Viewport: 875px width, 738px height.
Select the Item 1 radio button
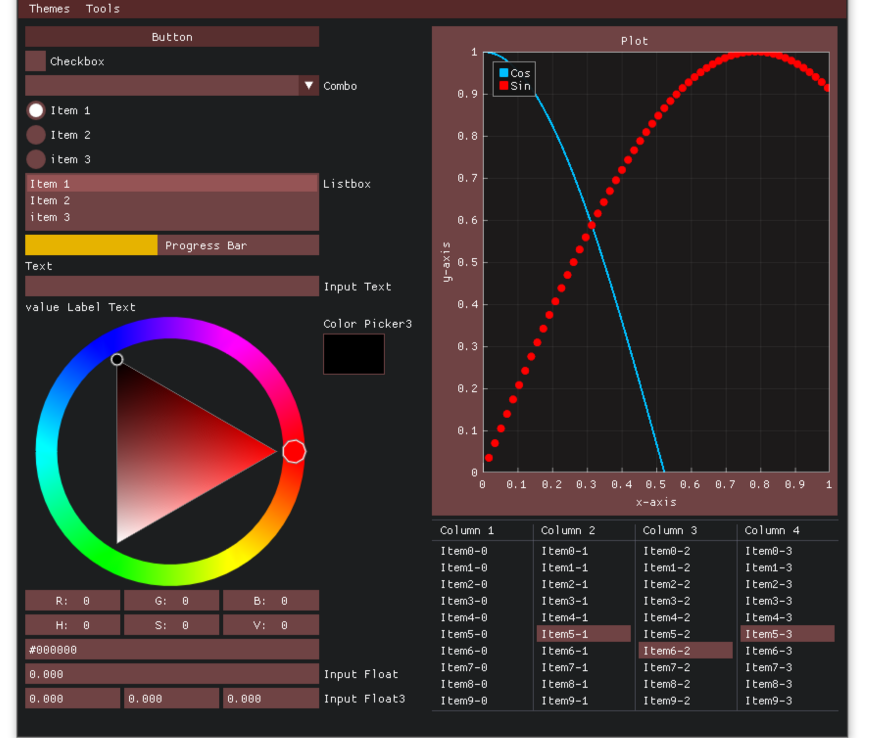pos(36,110)
